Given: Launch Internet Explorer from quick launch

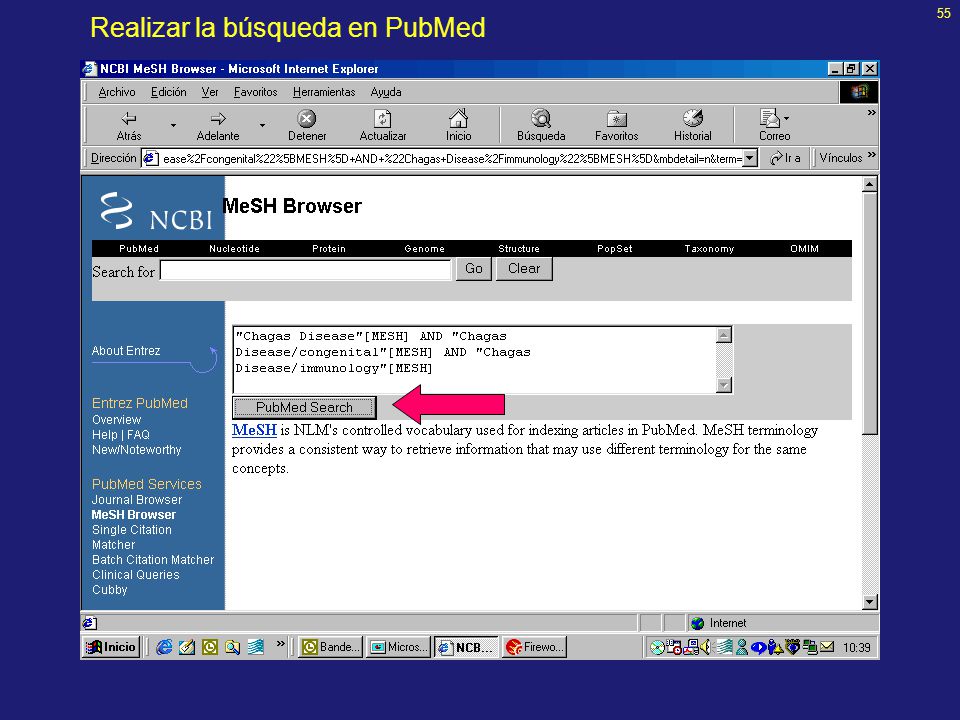Looking at the screenshot, I should click(x=163, y=647).
